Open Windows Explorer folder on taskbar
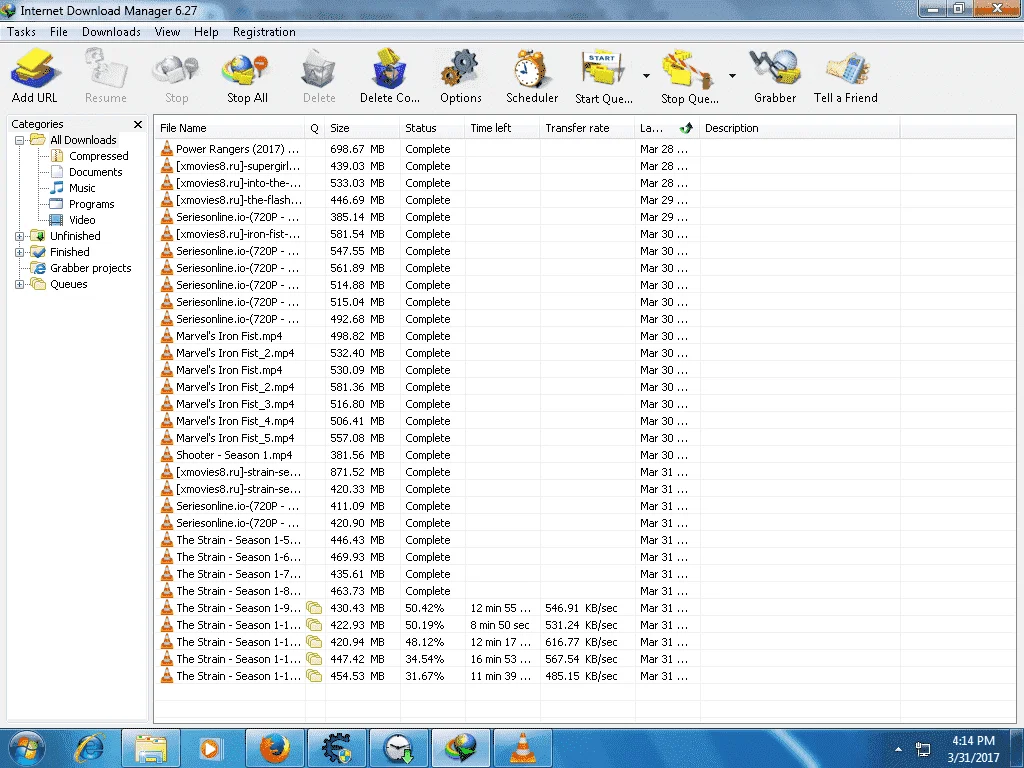1024x768 pixels. [x=151, y=748]
